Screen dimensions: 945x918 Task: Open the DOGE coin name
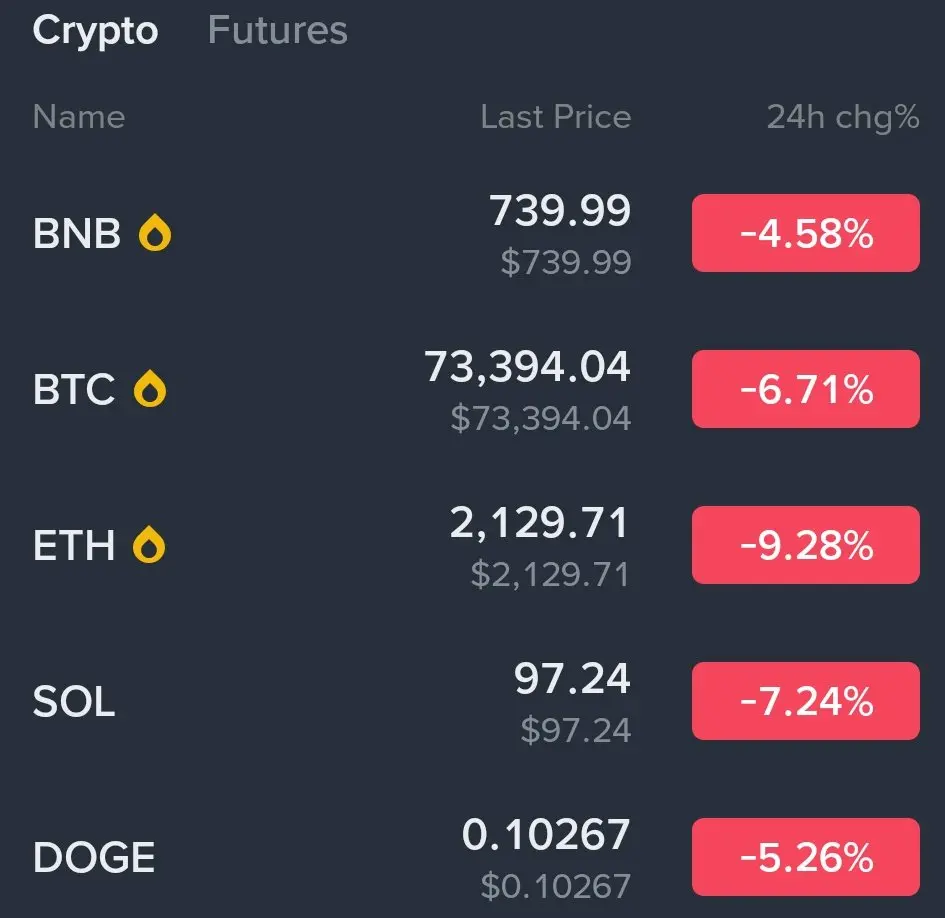pyautogui.click(x=94, y=858)
